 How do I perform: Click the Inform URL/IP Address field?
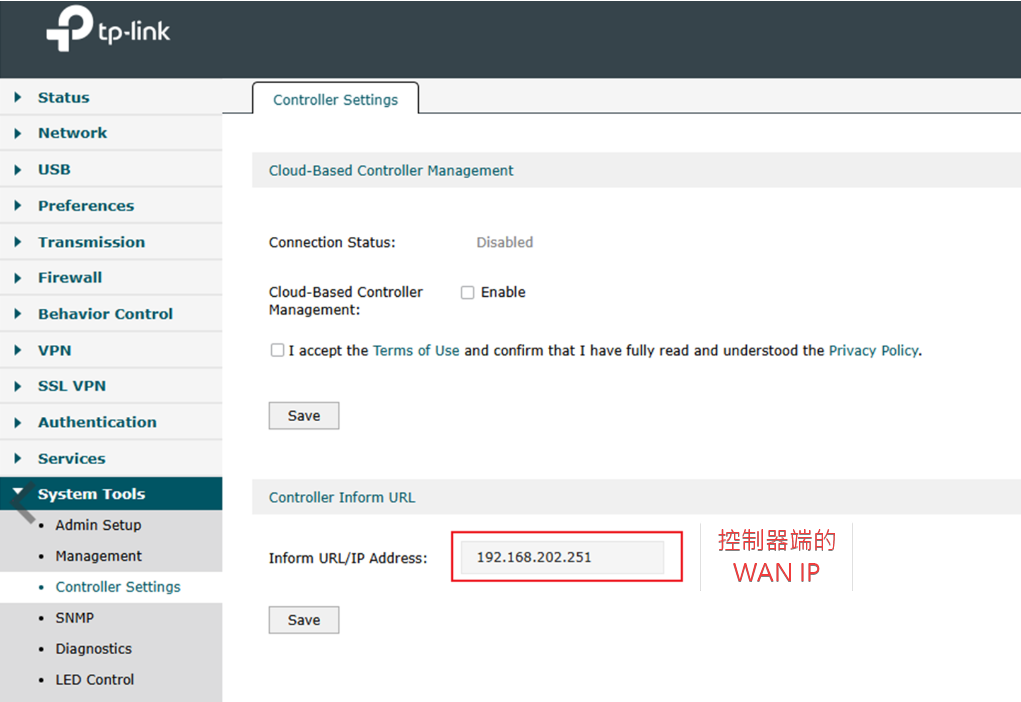click(562, 558)
